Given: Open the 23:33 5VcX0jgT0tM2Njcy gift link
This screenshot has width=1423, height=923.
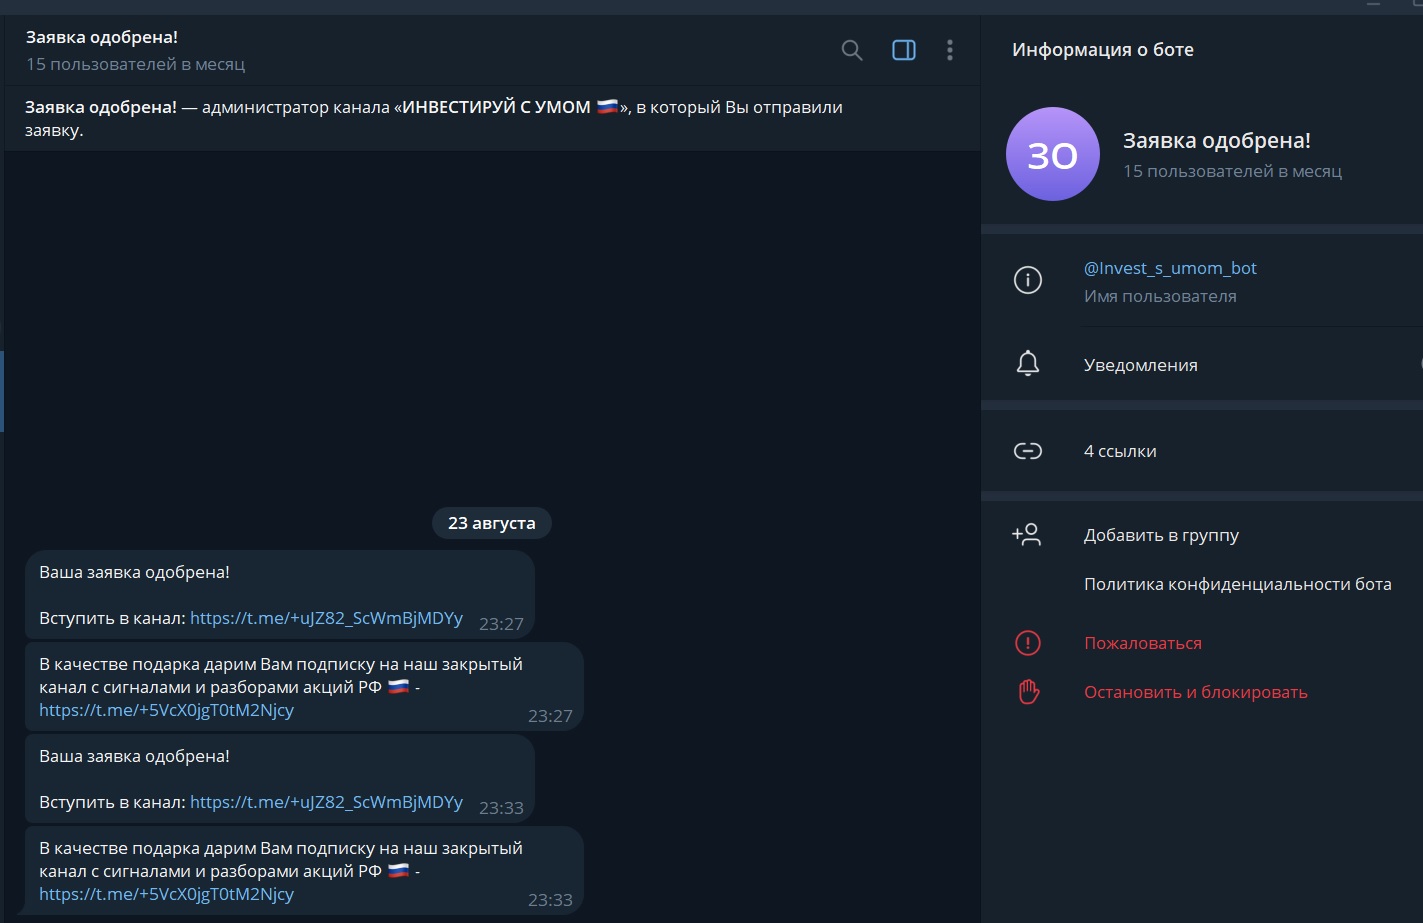Looking at the screenshot, I should 166,894.
